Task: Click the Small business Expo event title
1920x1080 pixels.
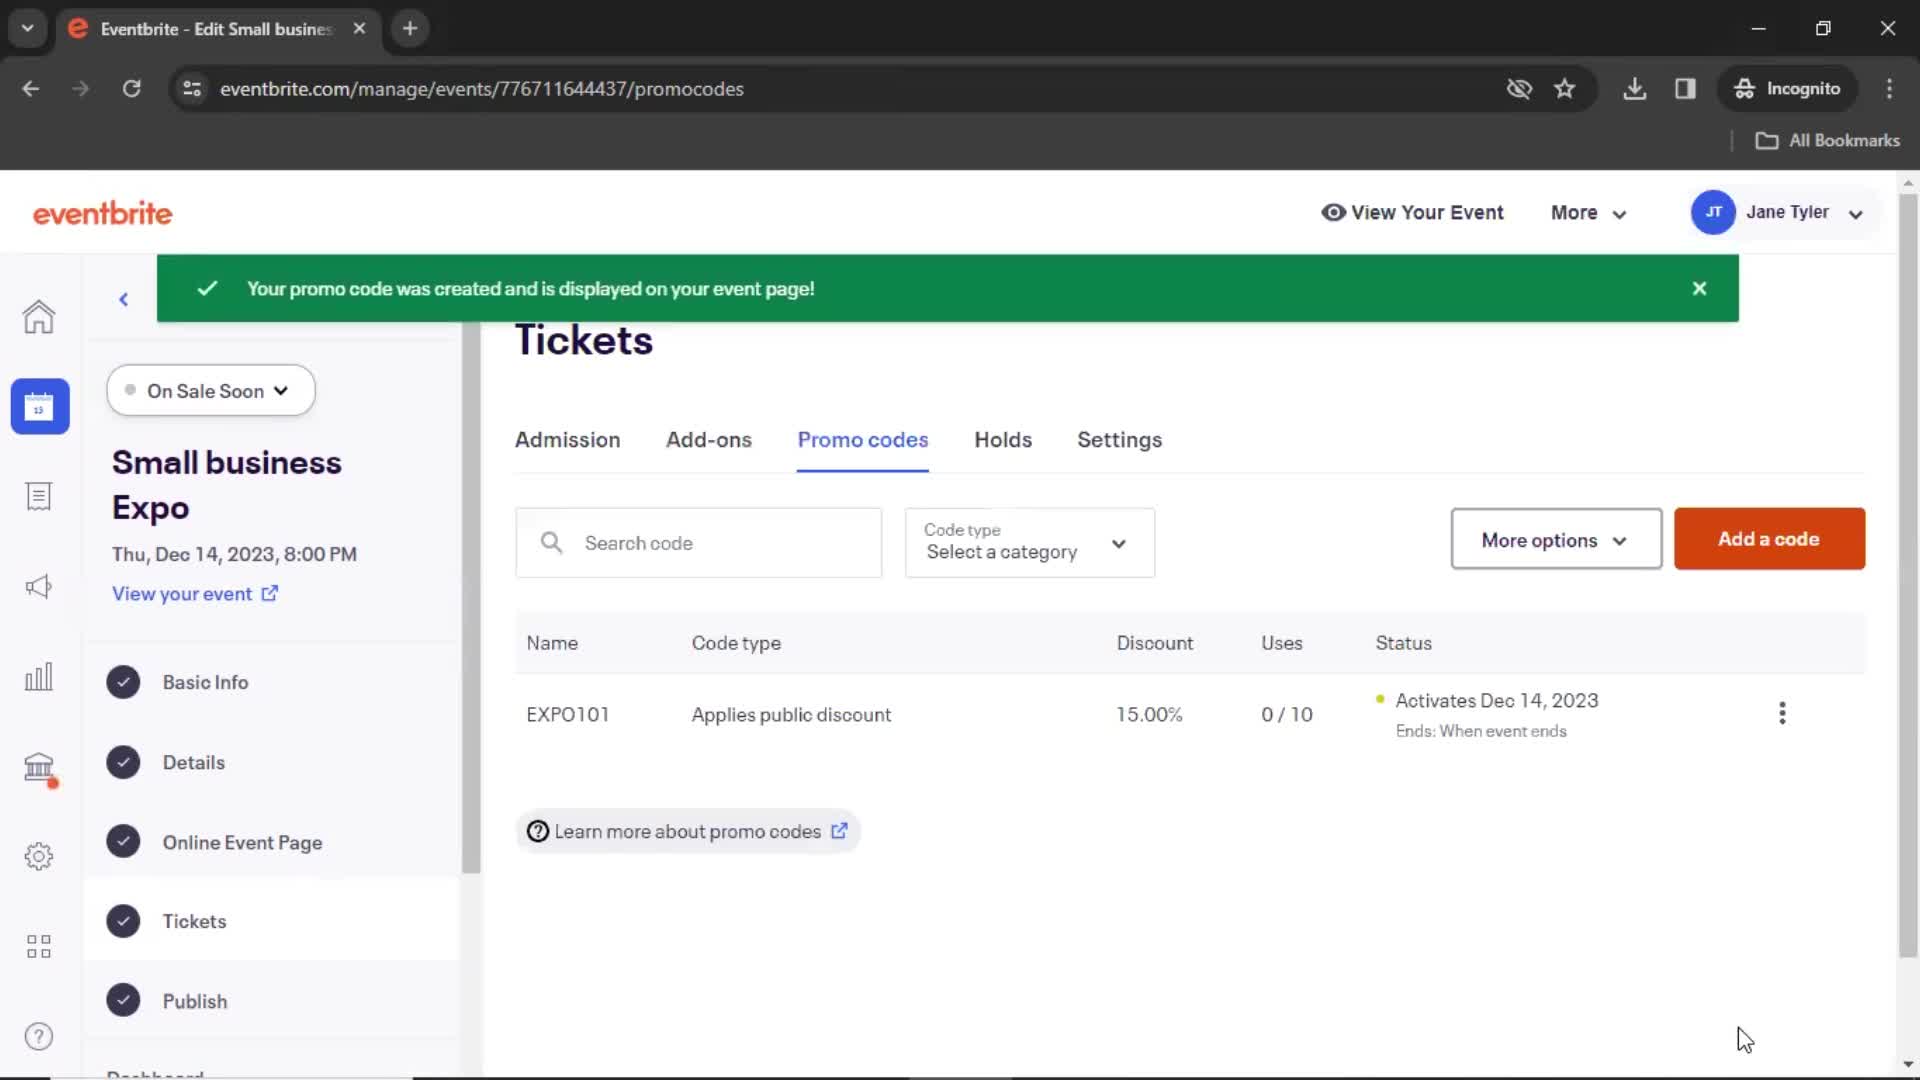Action: 227,485
